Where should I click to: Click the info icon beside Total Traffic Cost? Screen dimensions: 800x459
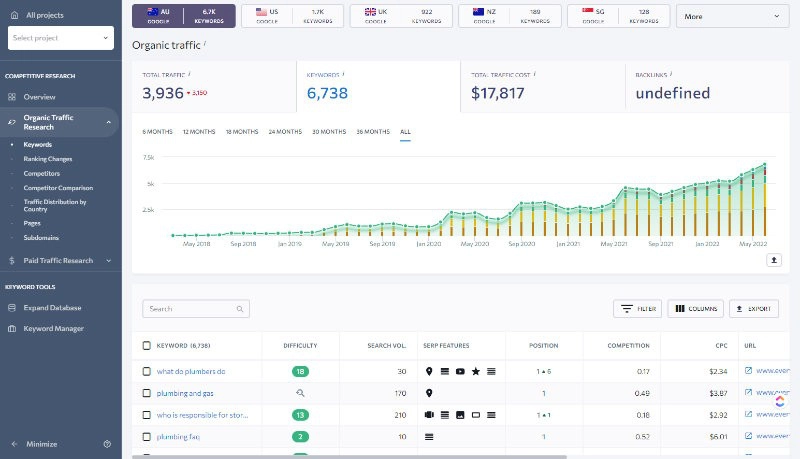[x=534, y=74]
